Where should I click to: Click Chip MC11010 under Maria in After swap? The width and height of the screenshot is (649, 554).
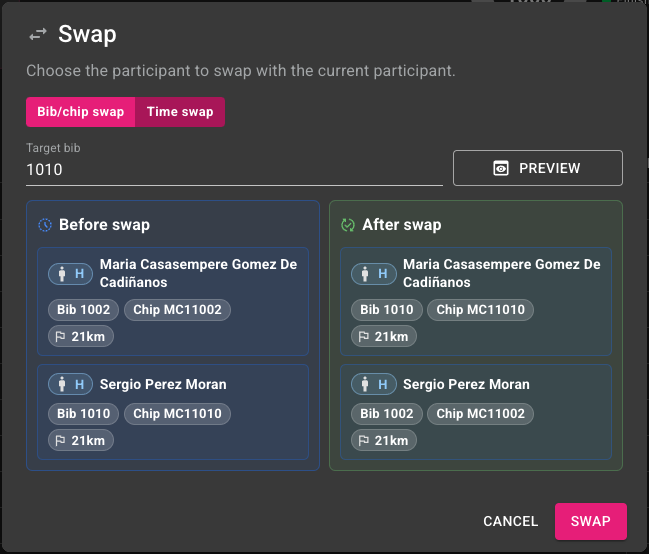tap(480, 310)
